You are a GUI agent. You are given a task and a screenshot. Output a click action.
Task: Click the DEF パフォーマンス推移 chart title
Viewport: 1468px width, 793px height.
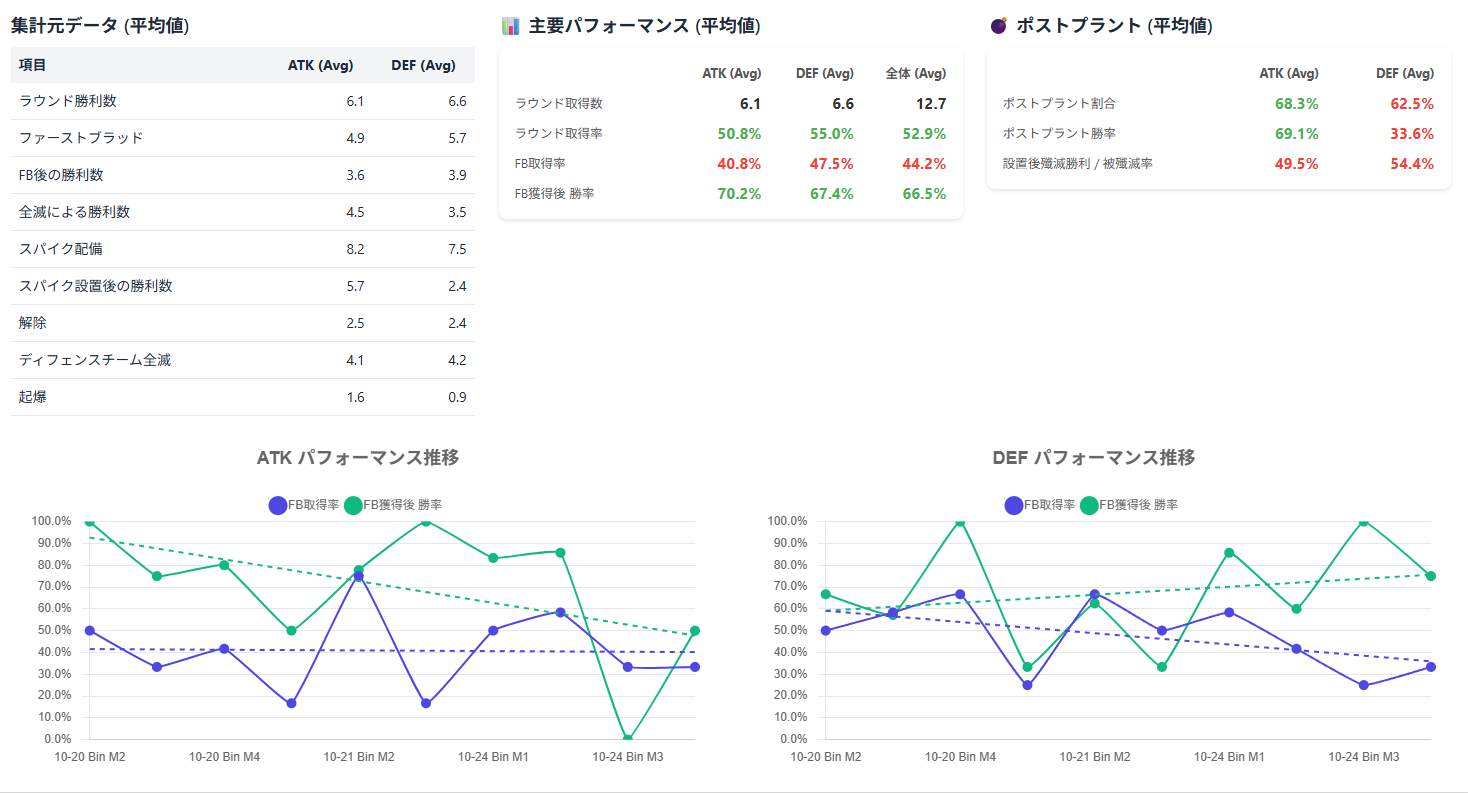point(1093,458)
